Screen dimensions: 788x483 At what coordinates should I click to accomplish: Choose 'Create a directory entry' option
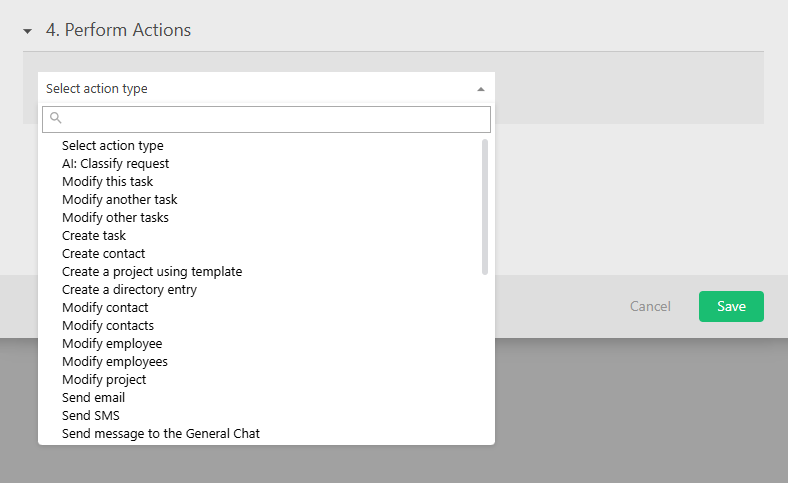[129, 290]
